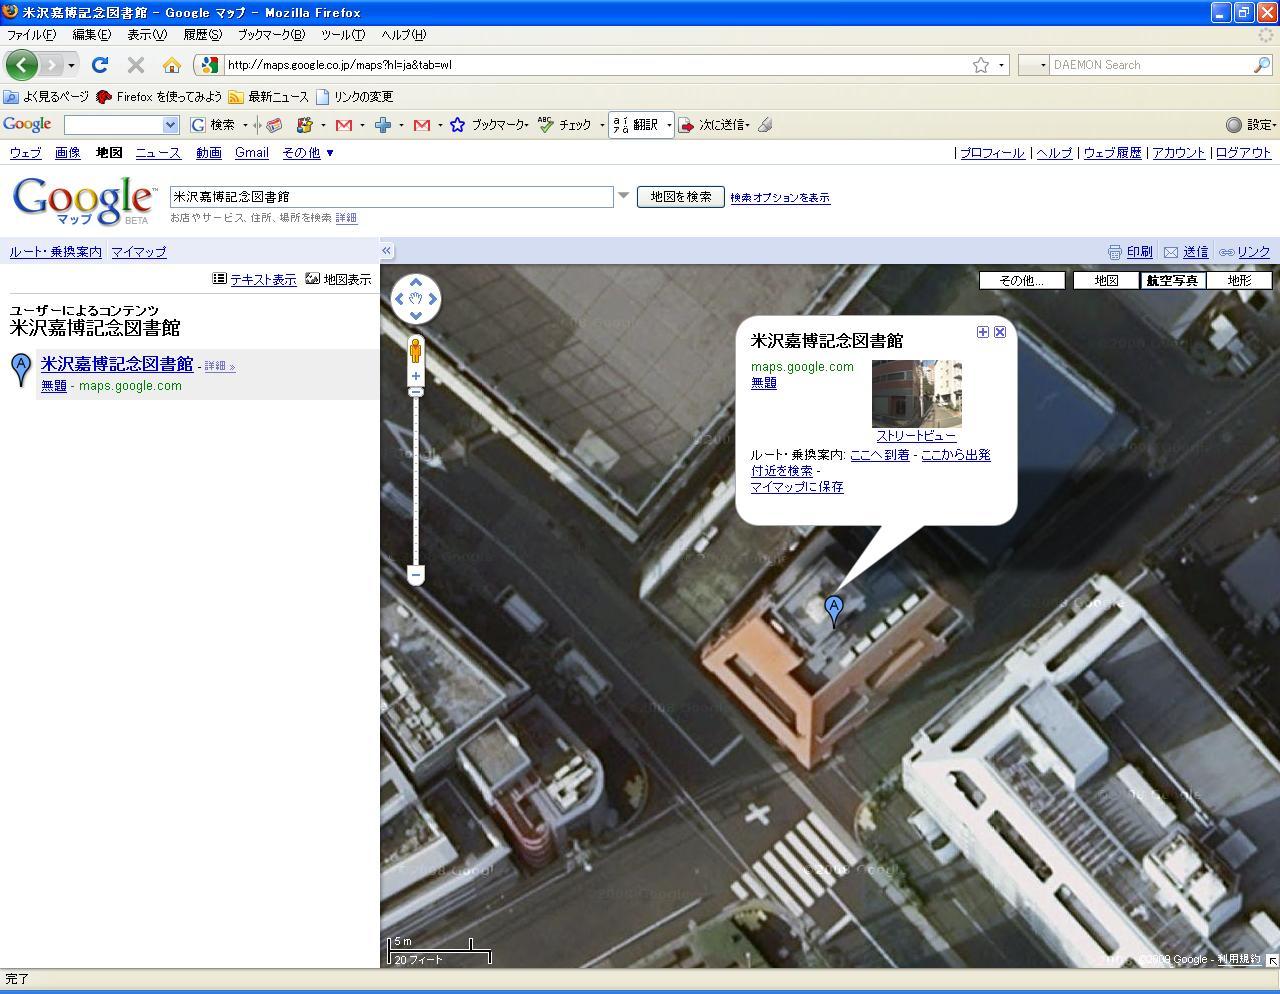Expand the その他 ▼ services menu

[308, 153]
